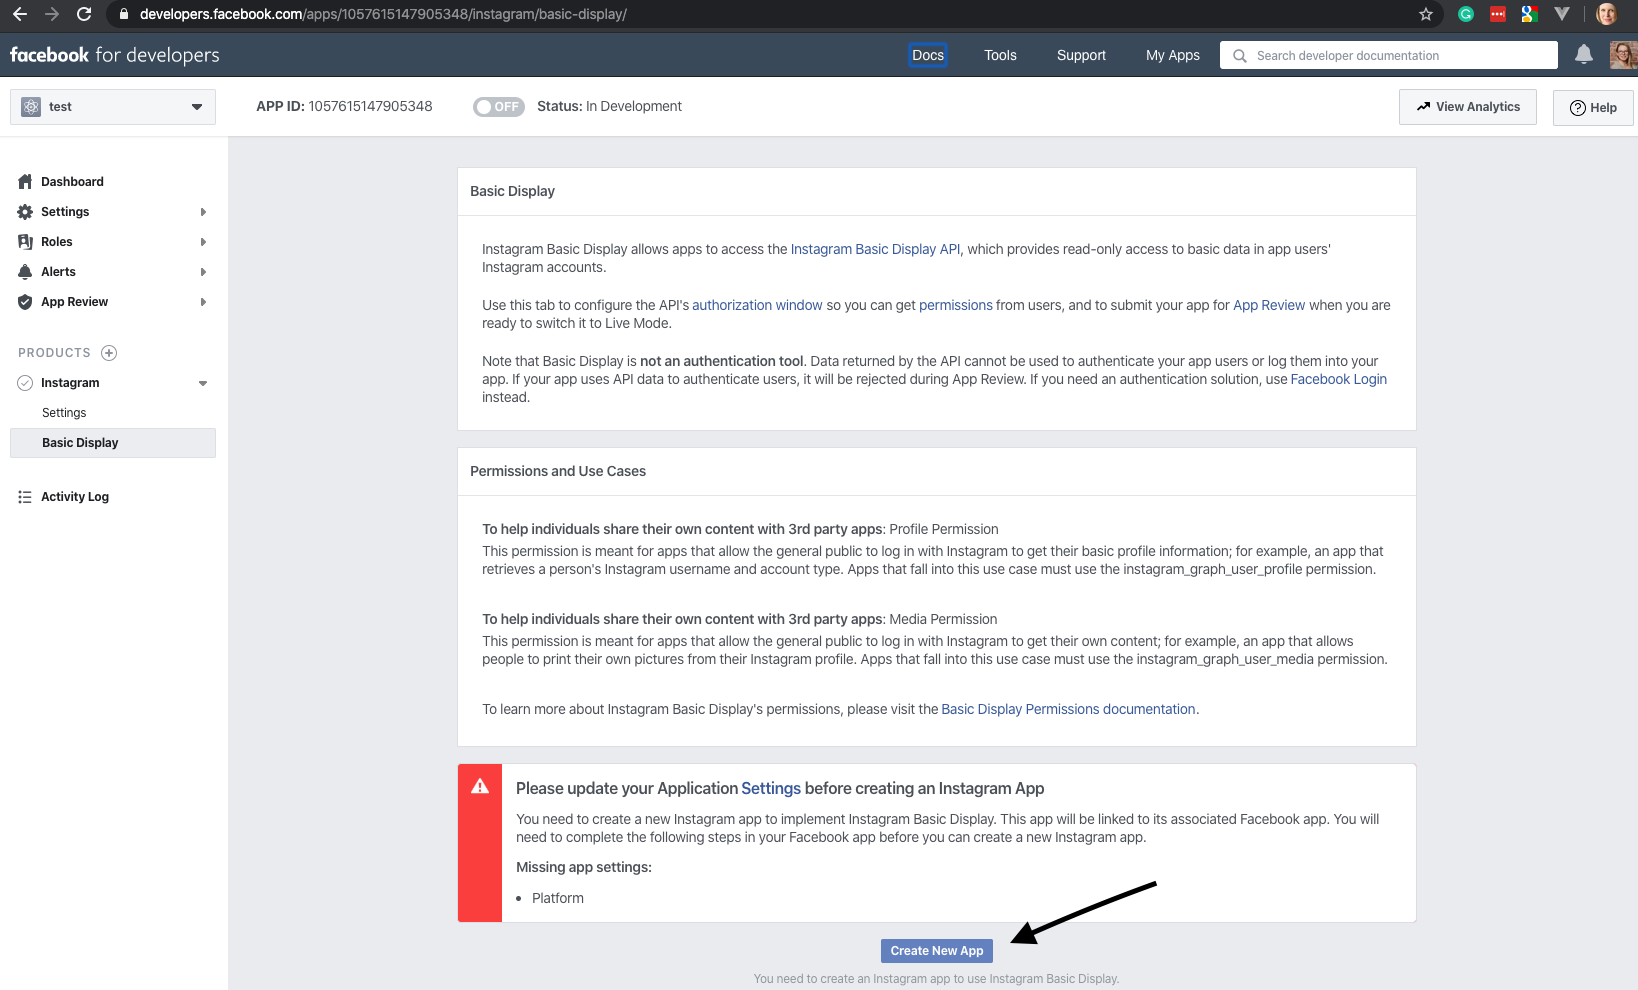The image size is (1638, 990).
Task: Open the App Review link in description
Action: 1269,305
